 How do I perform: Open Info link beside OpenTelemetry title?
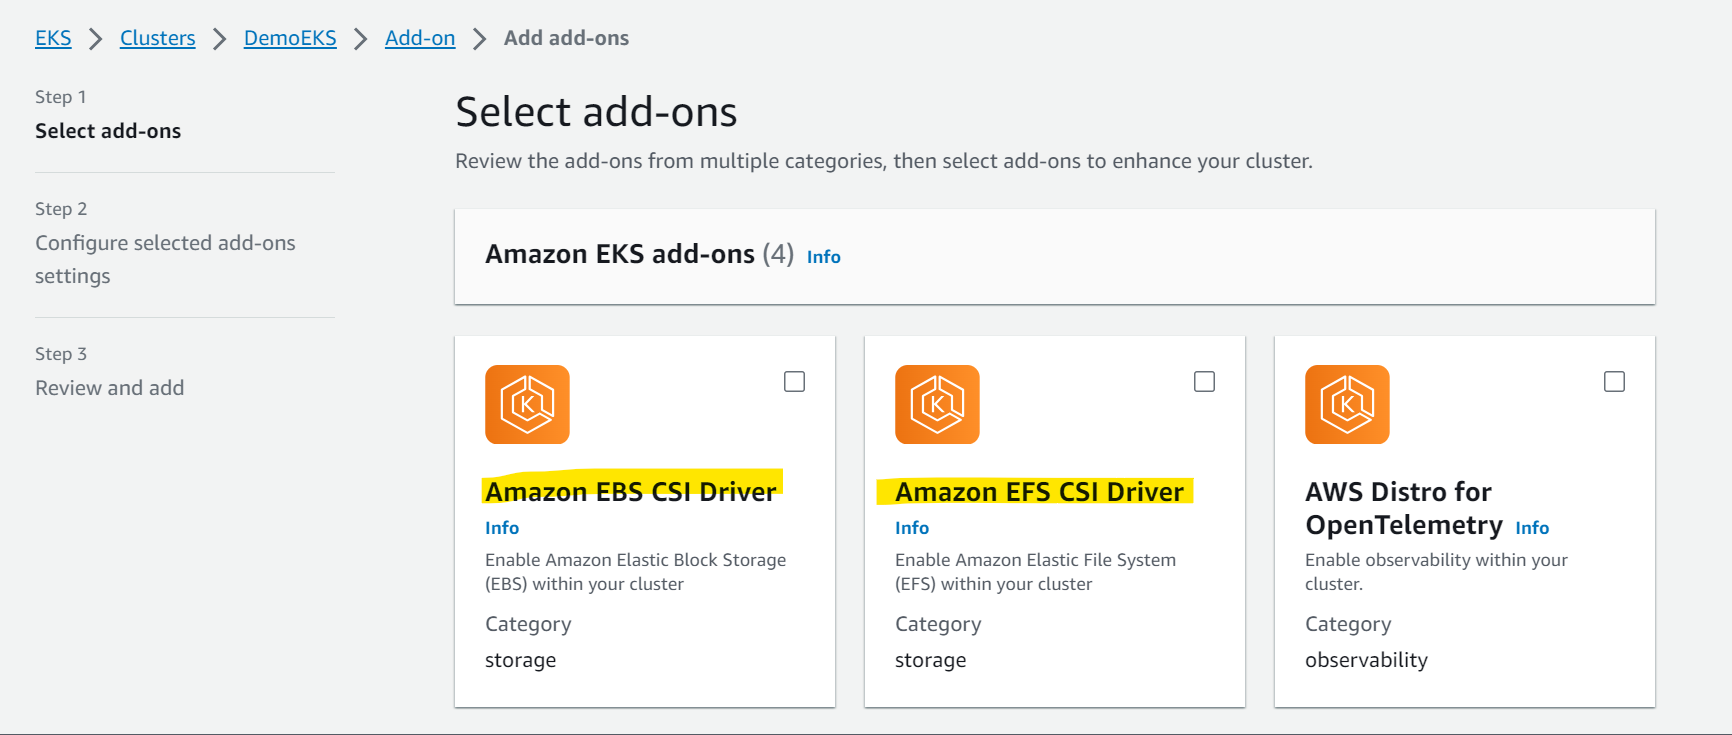(1532, 528)
